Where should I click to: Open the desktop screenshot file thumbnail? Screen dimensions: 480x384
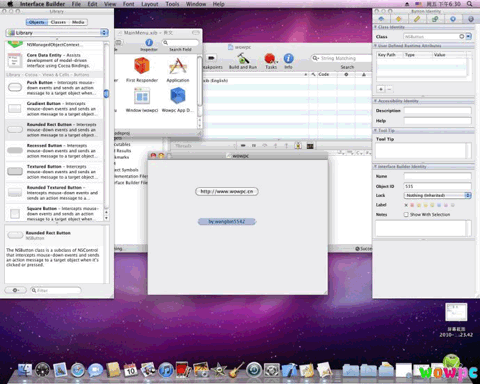tap(456, 312)
